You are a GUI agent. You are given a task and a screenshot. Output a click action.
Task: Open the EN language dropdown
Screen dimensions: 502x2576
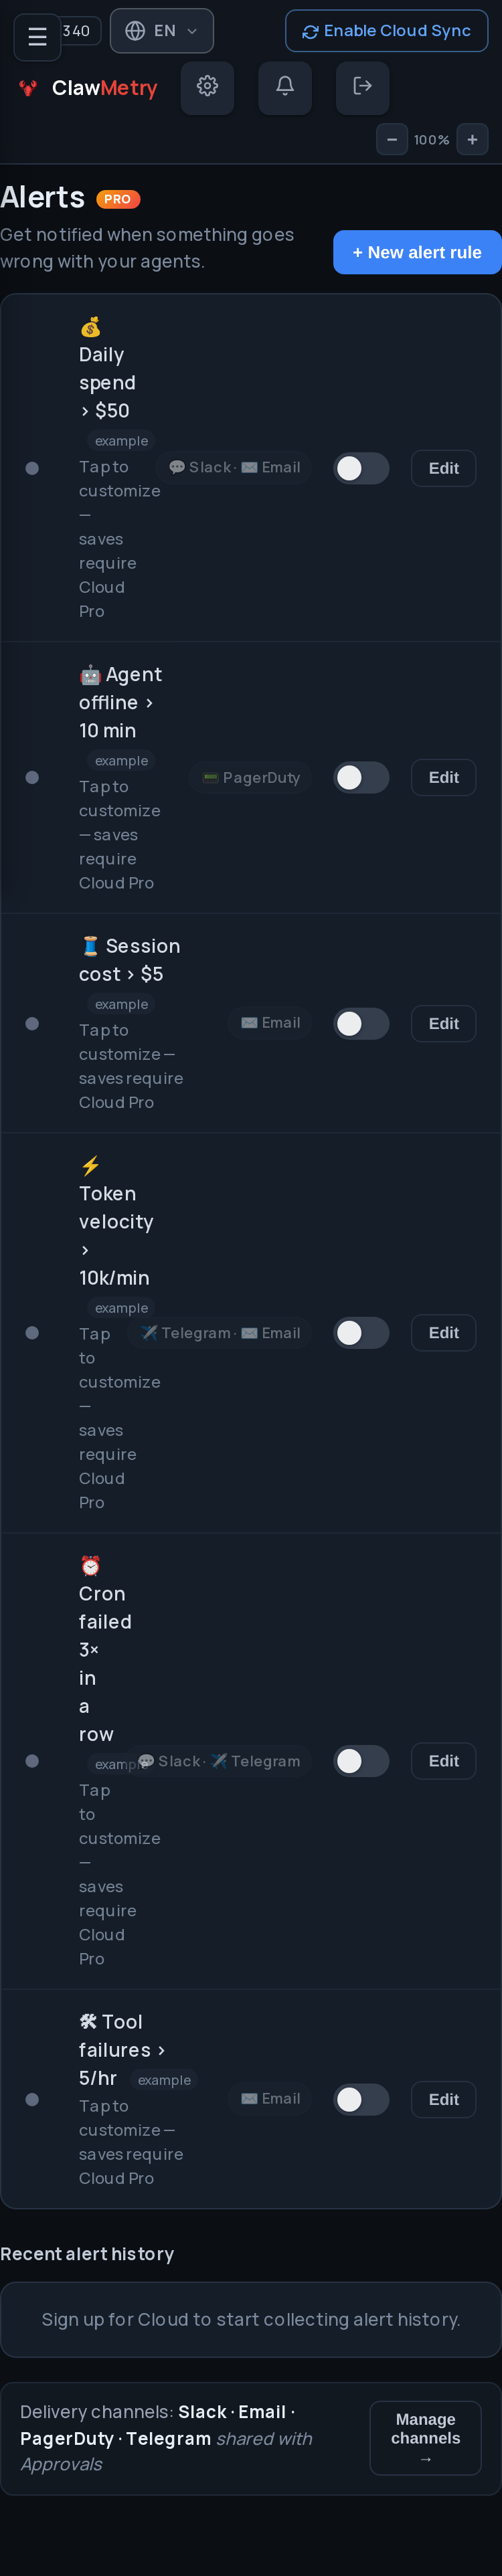pyautogui.click(x=161, y=31)
